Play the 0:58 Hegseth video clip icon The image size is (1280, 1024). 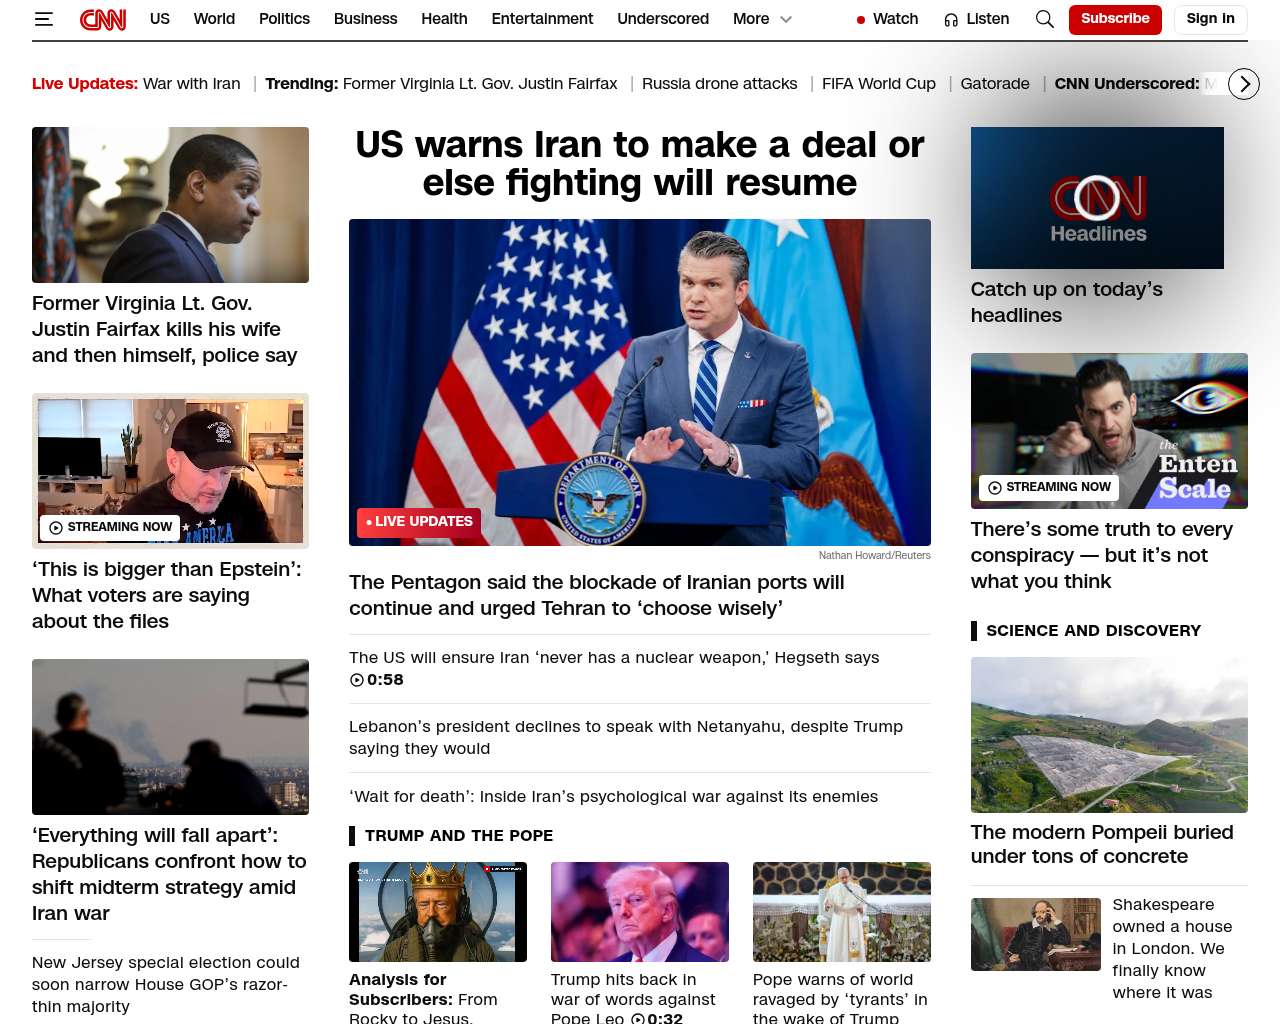pyautogui.click(x=357, y=680)
